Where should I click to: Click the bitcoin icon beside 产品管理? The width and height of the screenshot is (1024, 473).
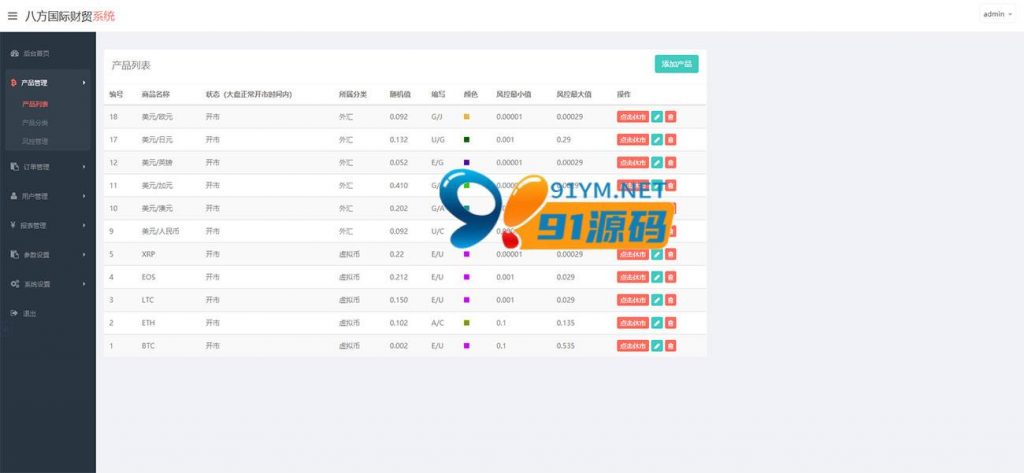click(14, 83)
